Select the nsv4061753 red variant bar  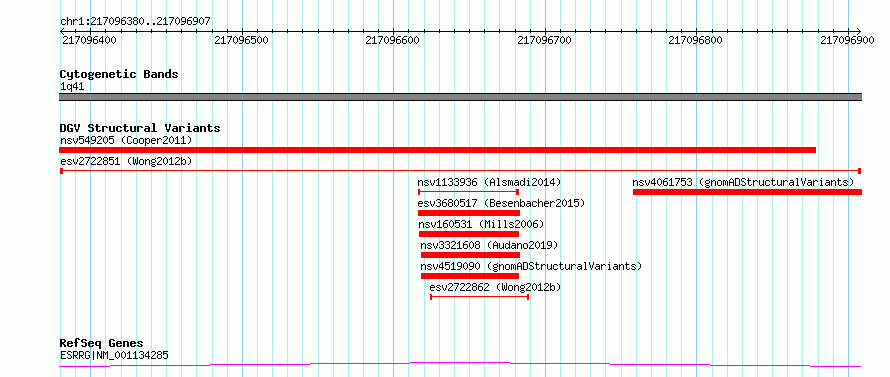(748, 192)
